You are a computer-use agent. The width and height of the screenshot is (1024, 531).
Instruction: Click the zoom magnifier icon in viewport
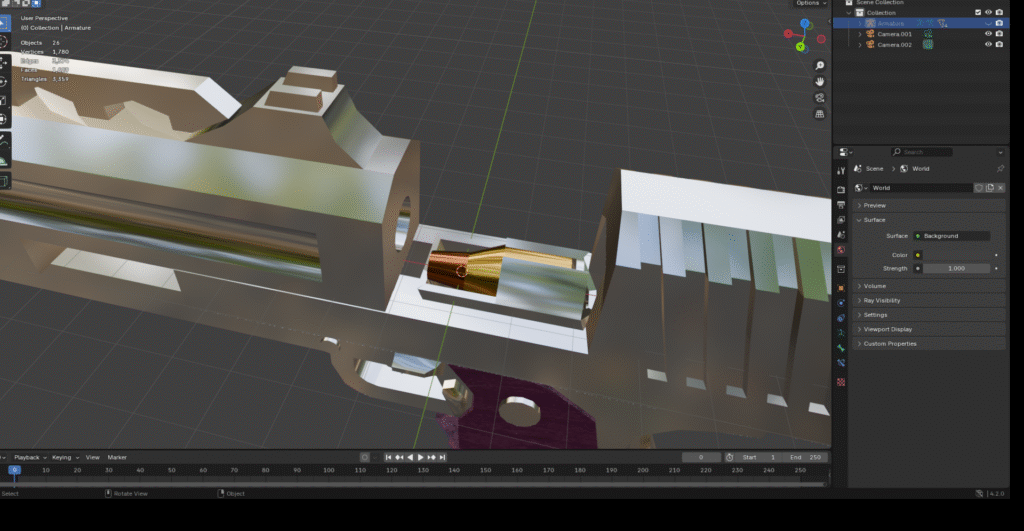[820, 66]
